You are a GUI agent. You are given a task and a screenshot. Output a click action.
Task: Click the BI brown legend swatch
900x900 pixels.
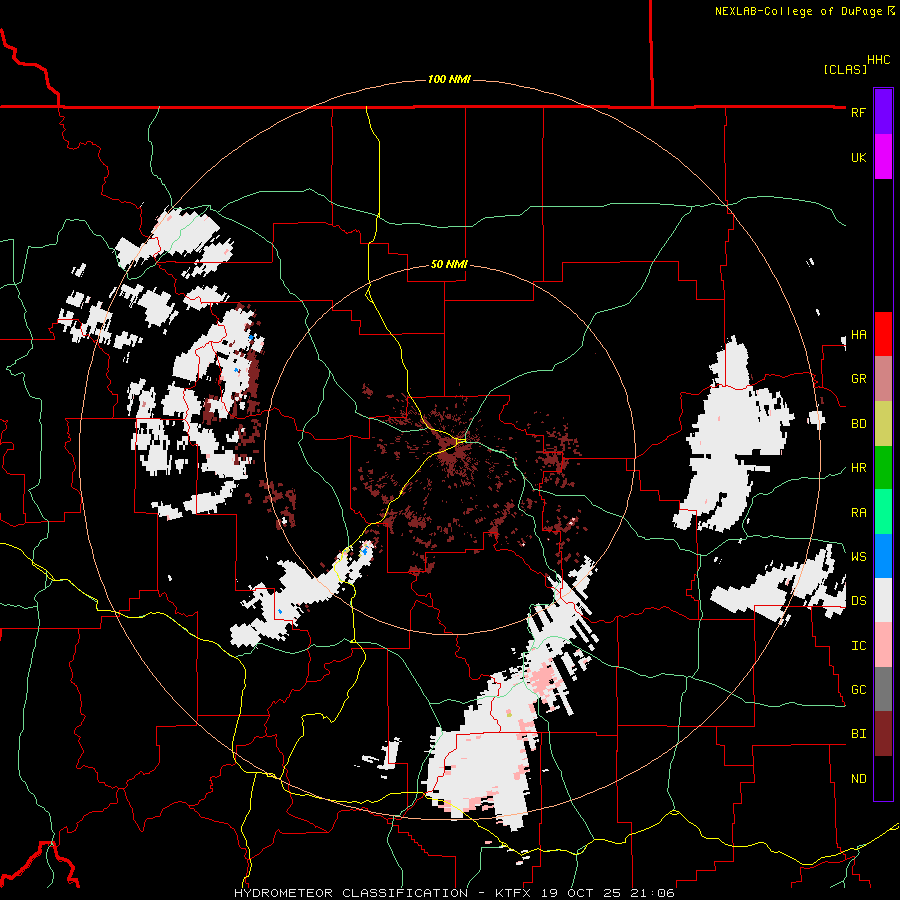coord(883,734)
